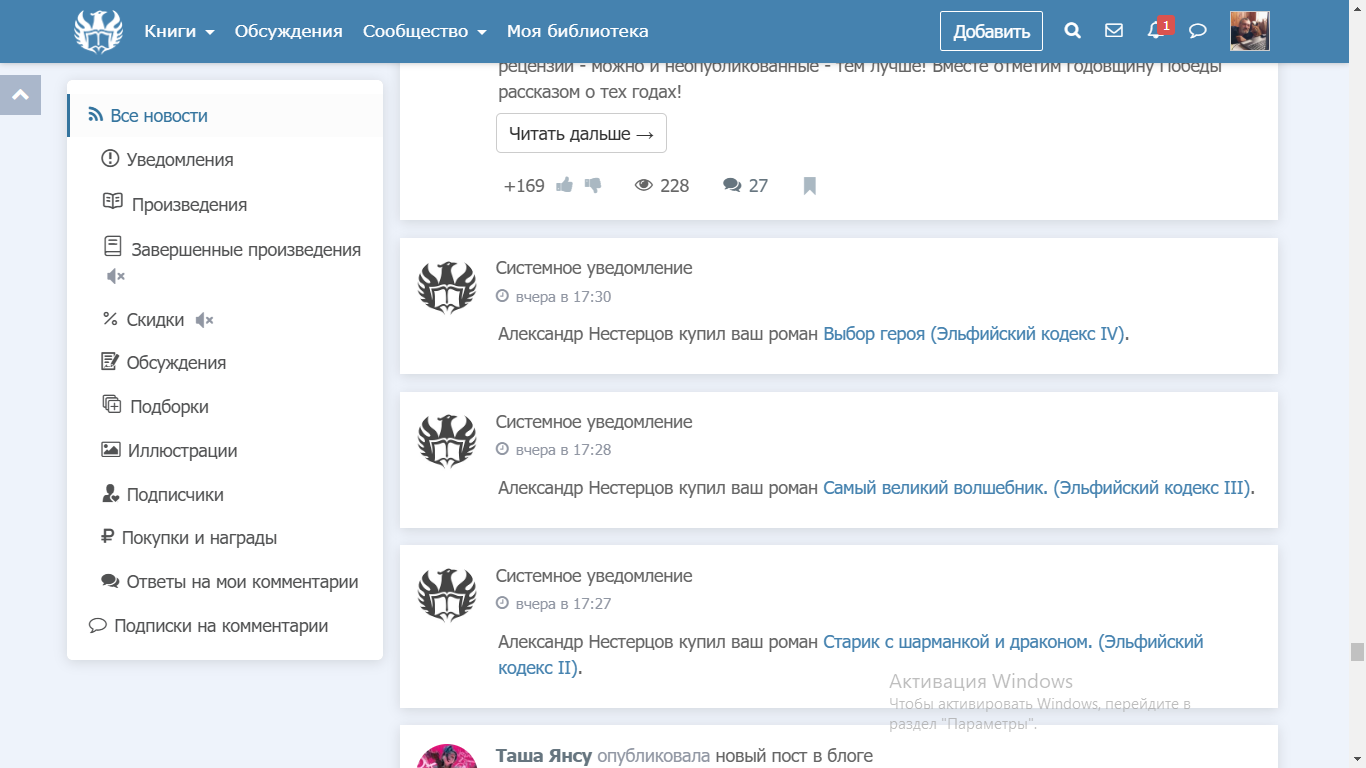This screenshot has width=1366, height=768.
Task: Open the Выбор героя (Эльфийский кодекс IV) link
Action: point(974,334)
